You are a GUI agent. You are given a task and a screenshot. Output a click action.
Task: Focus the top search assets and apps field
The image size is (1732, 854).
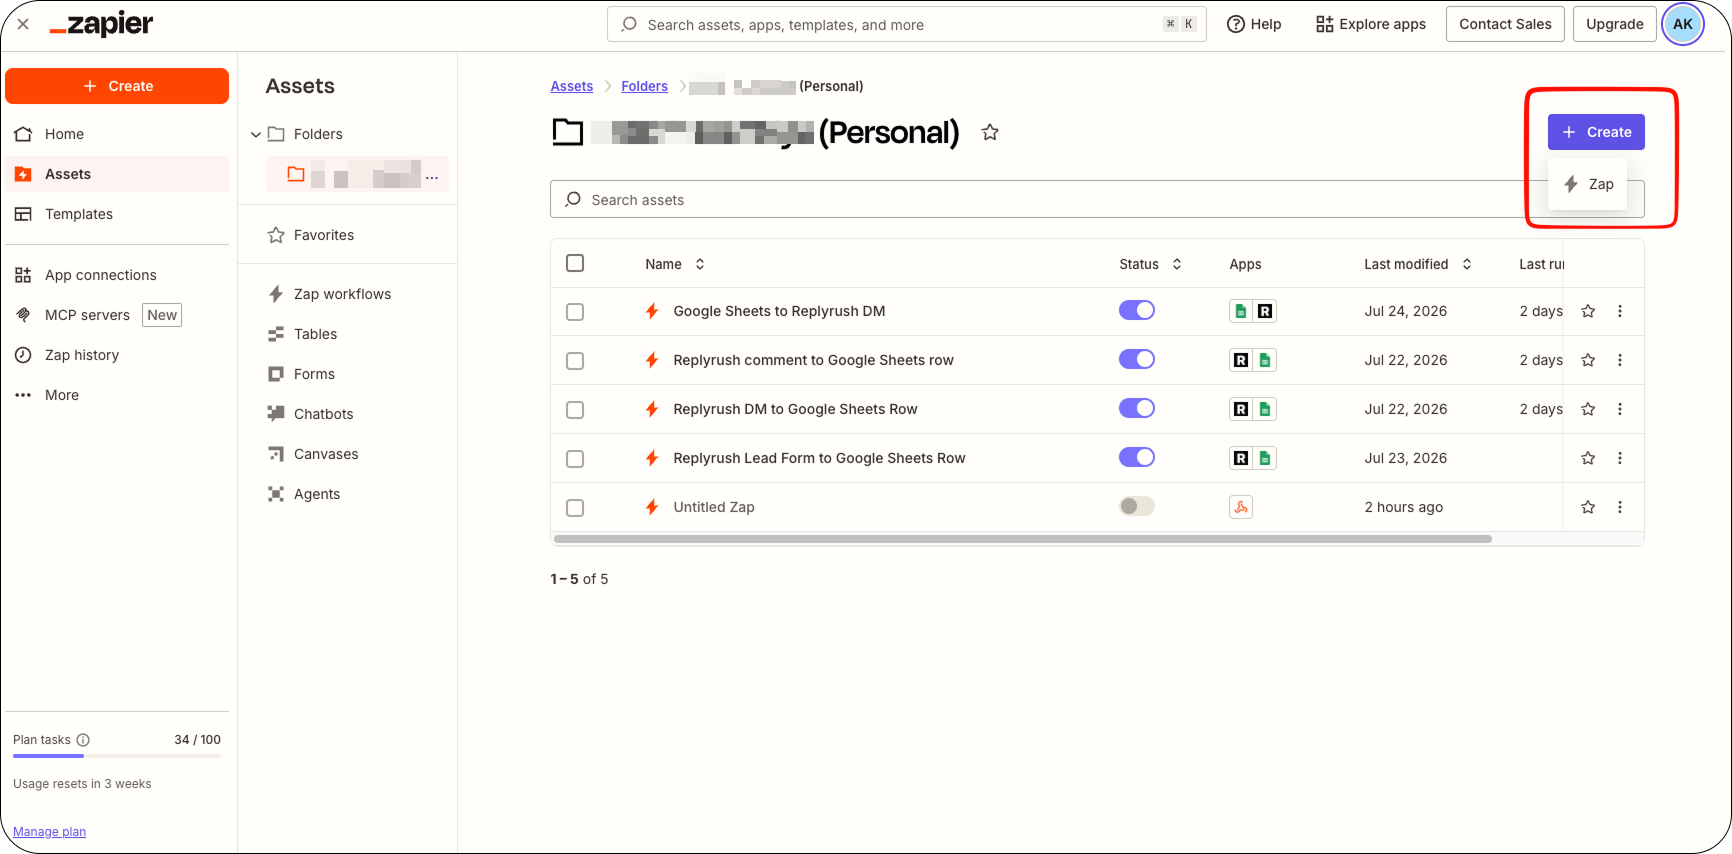(906, 24)
